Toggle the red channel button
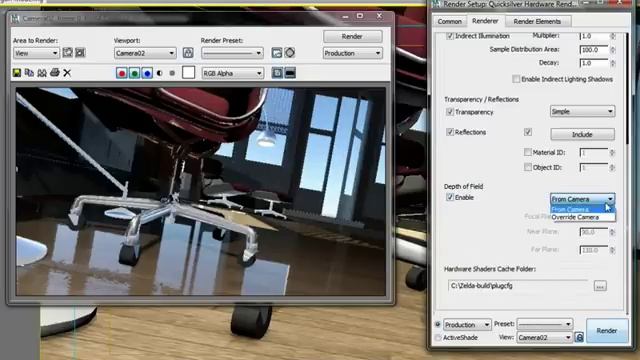640x360 pixels. point(122,73)
